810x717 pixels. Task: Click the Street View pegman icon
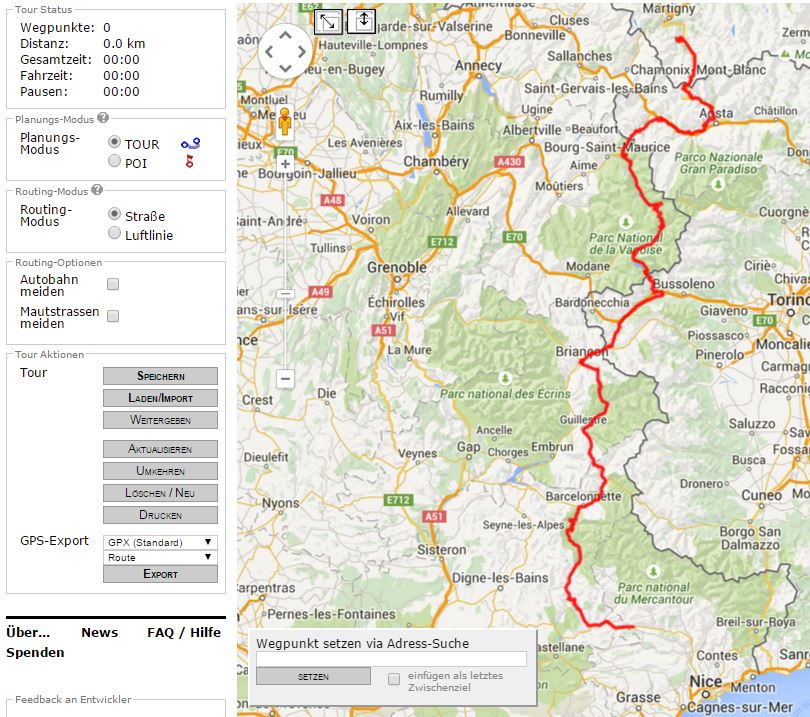tap(285, 123)
